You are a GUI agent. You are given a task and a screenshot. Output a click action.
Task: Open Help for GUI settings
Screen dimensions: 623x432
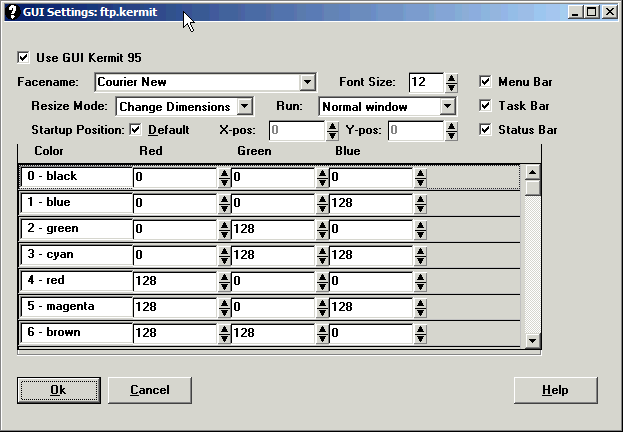click(x=555, y=390)
